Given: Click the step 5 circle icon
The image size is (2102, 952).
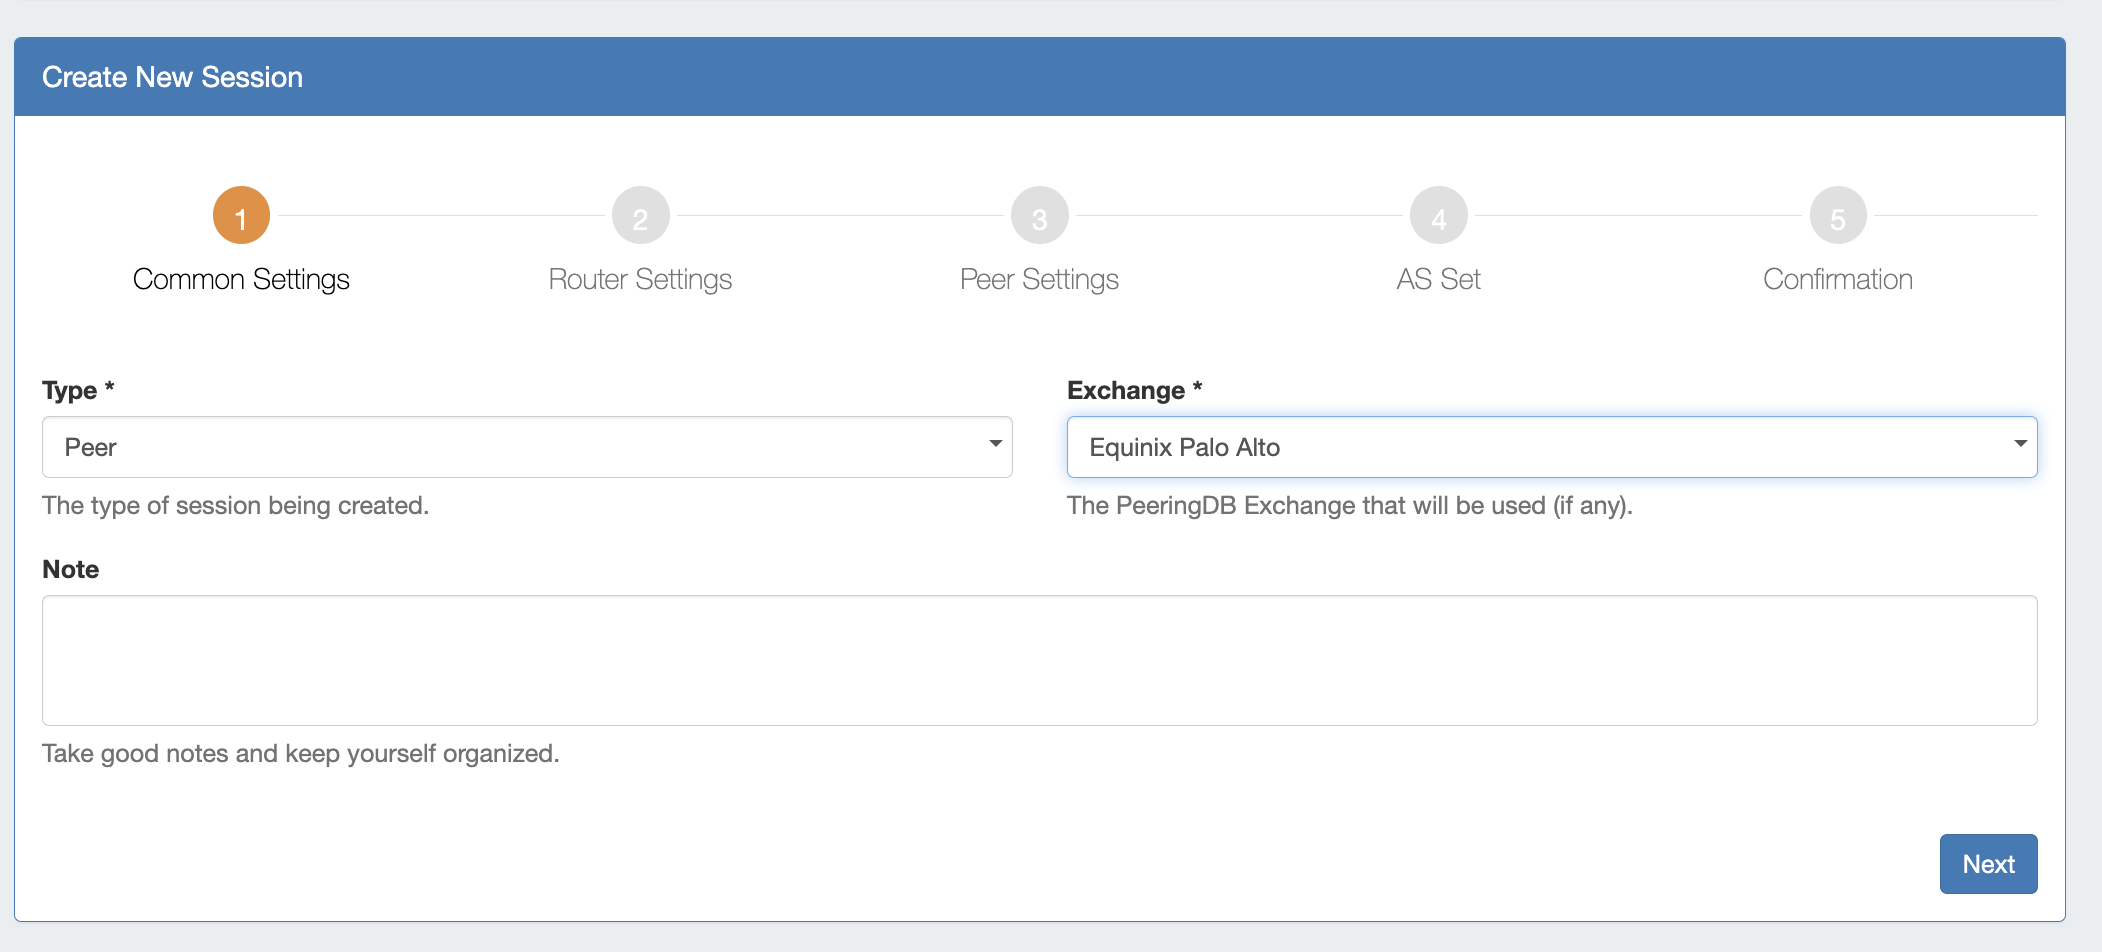Looking at the screenshot, I should point(1837,216).
